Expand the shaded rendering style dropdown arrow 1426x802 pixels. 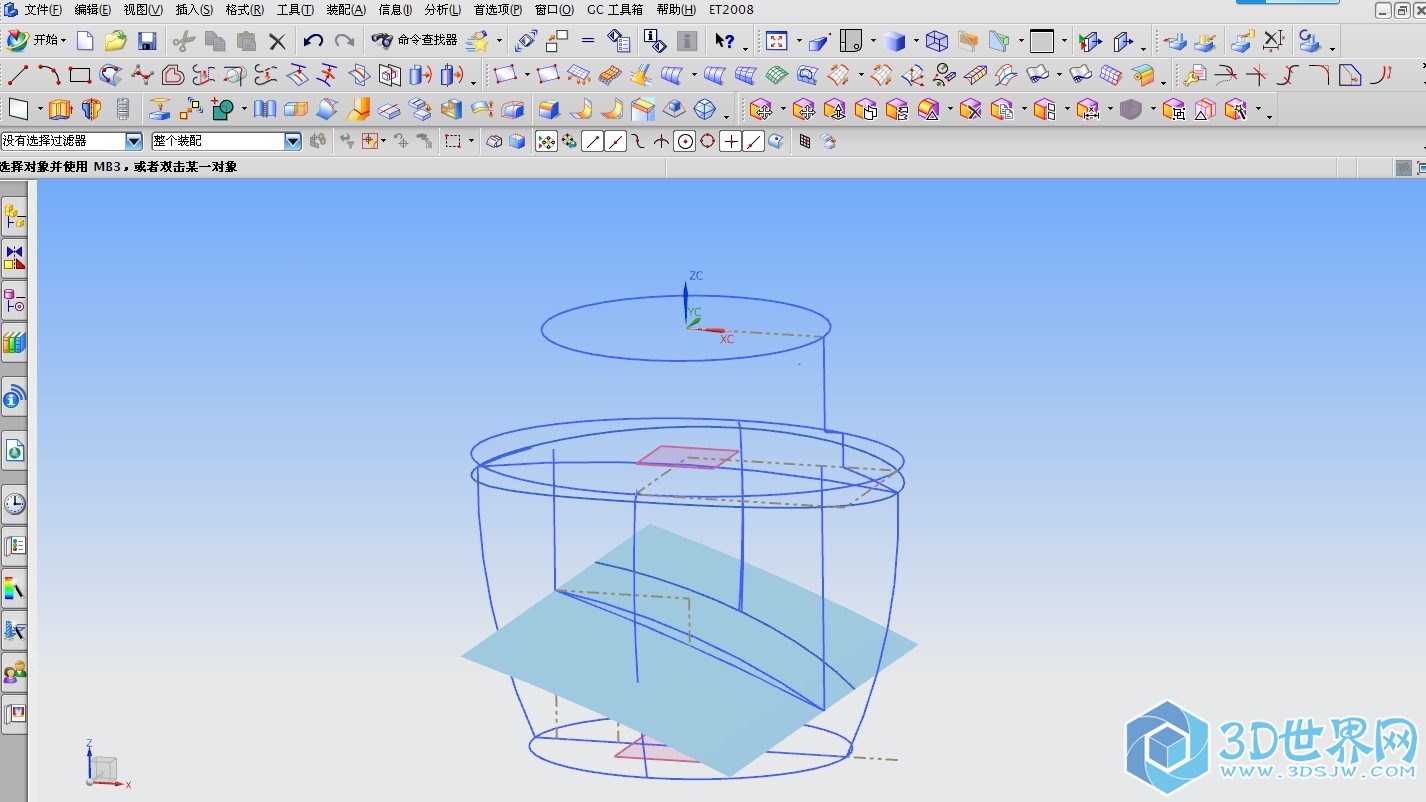915,41
